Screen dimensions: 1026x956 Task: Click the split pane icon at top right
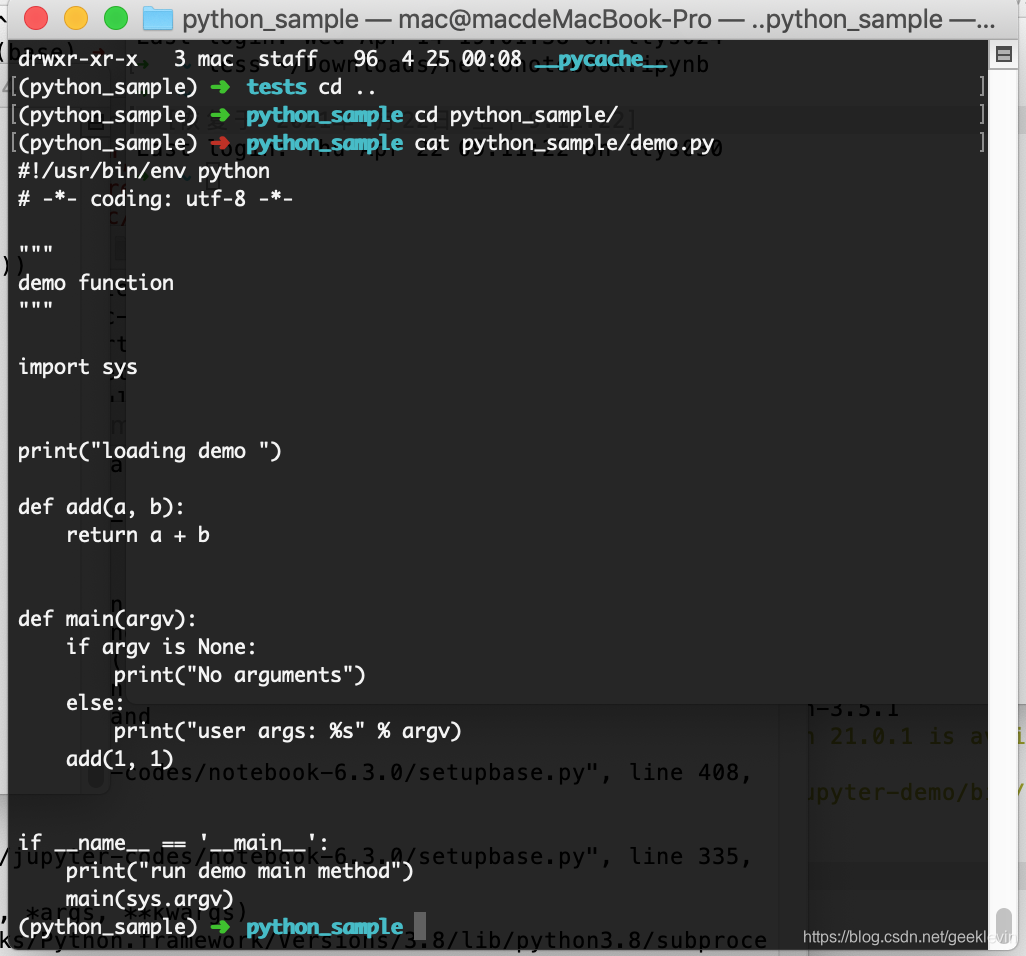point(1004,54)
